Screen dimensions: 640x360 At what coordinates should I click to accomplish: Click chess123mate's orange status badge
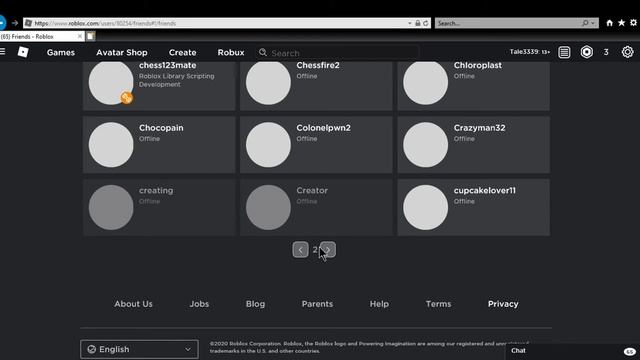[x=127, y=98]
